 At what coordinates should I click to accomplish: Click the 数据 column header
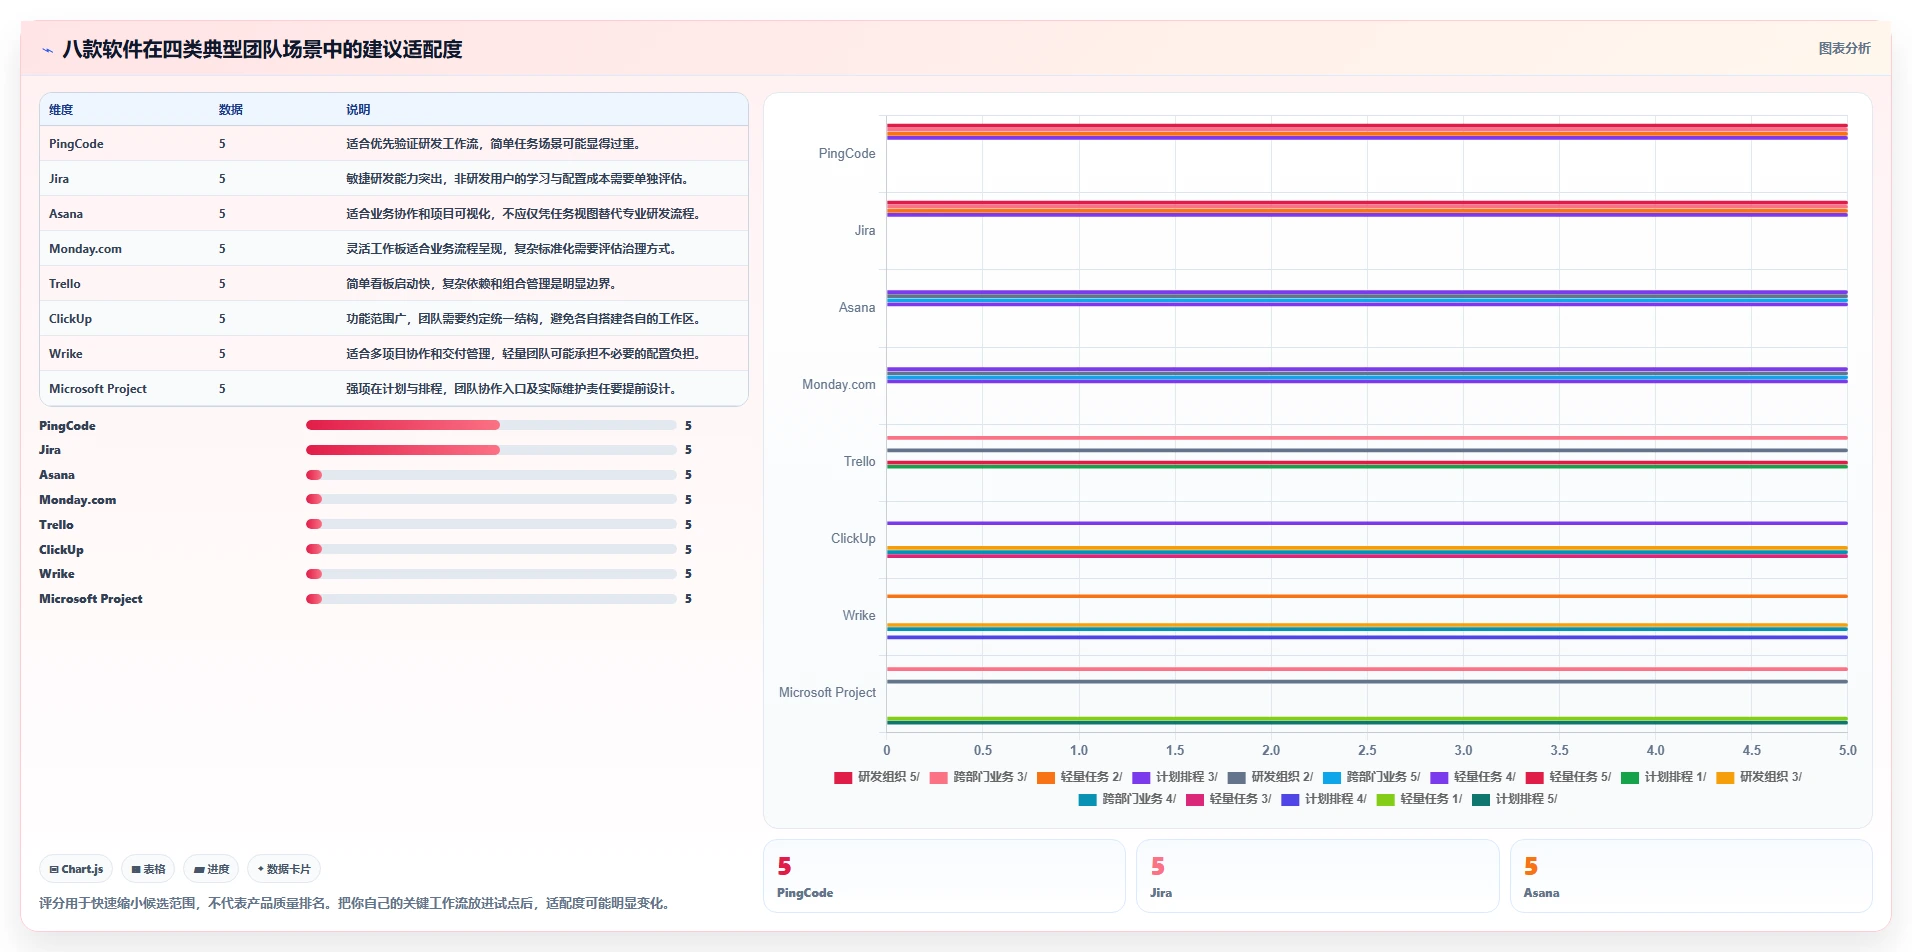[x=231, y=110]
